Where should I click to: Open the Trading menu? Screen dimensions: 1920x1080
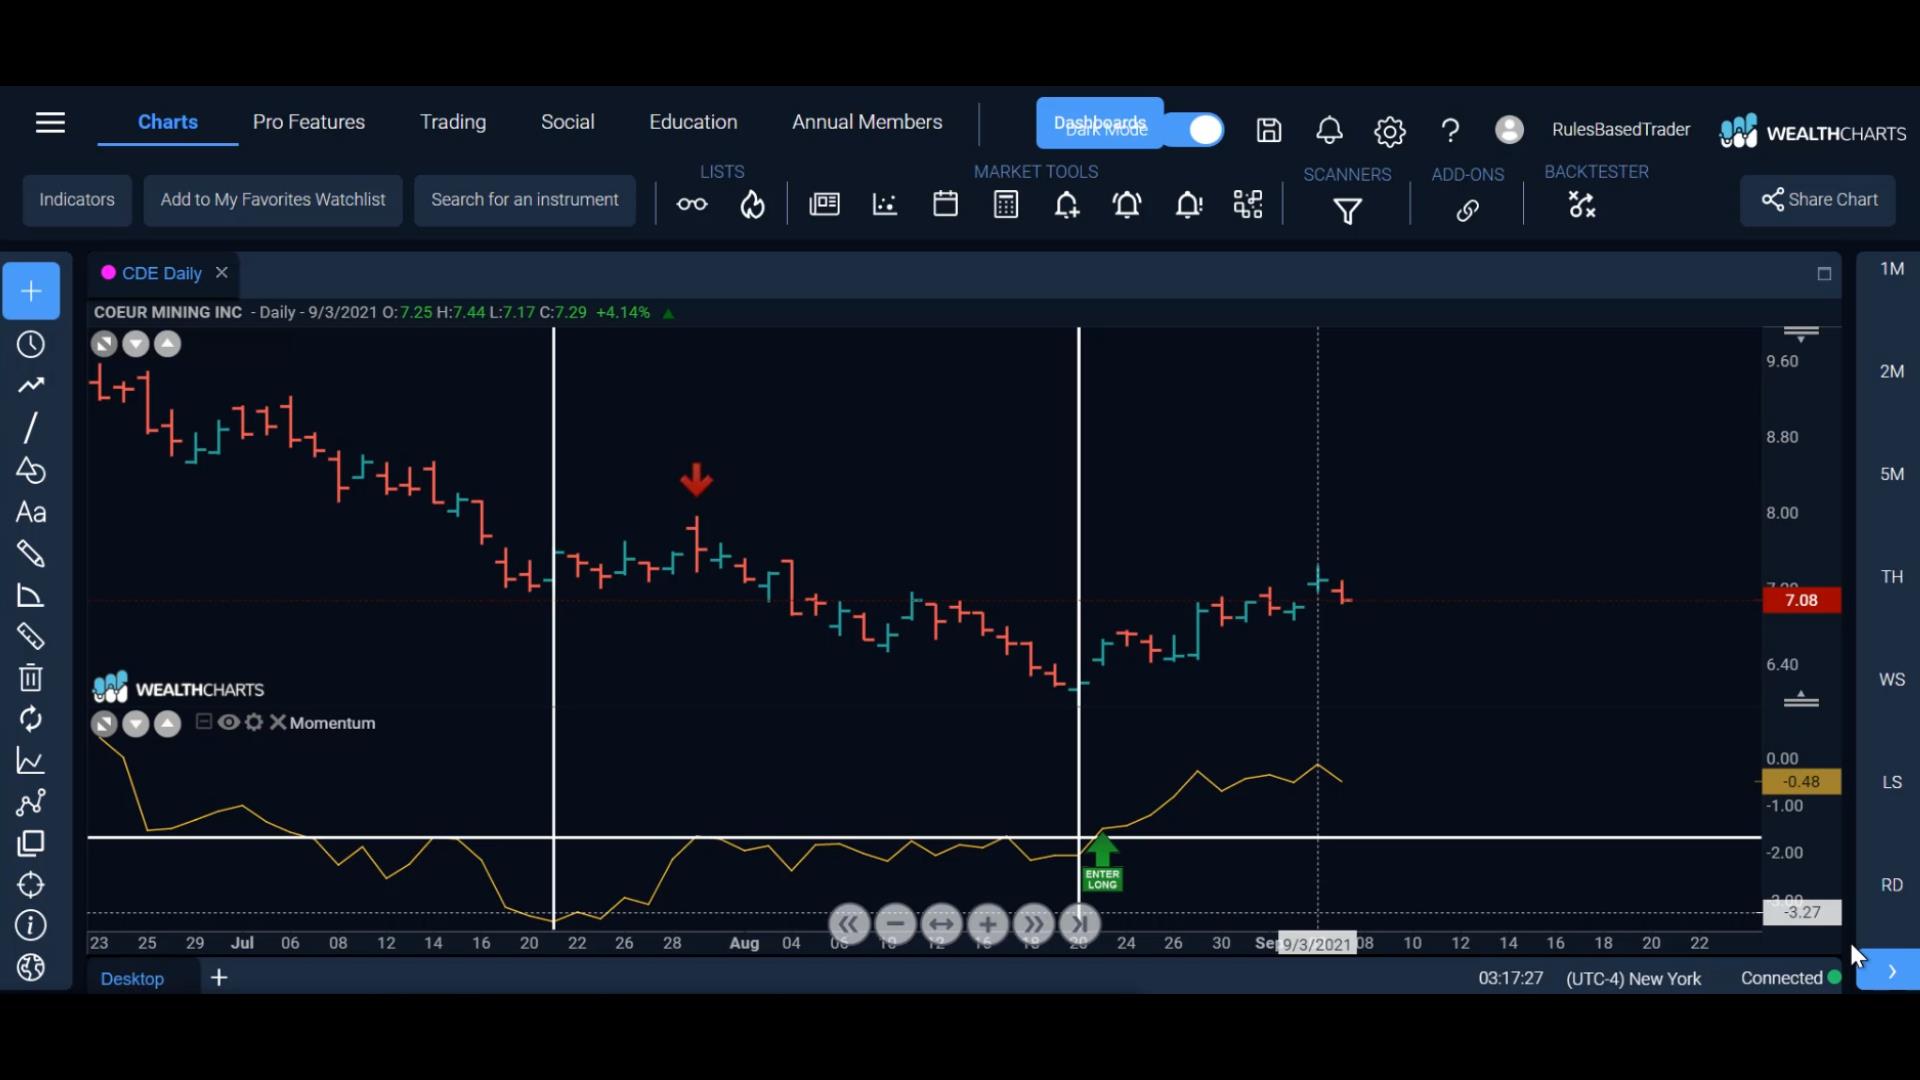[x=453, y=122]
